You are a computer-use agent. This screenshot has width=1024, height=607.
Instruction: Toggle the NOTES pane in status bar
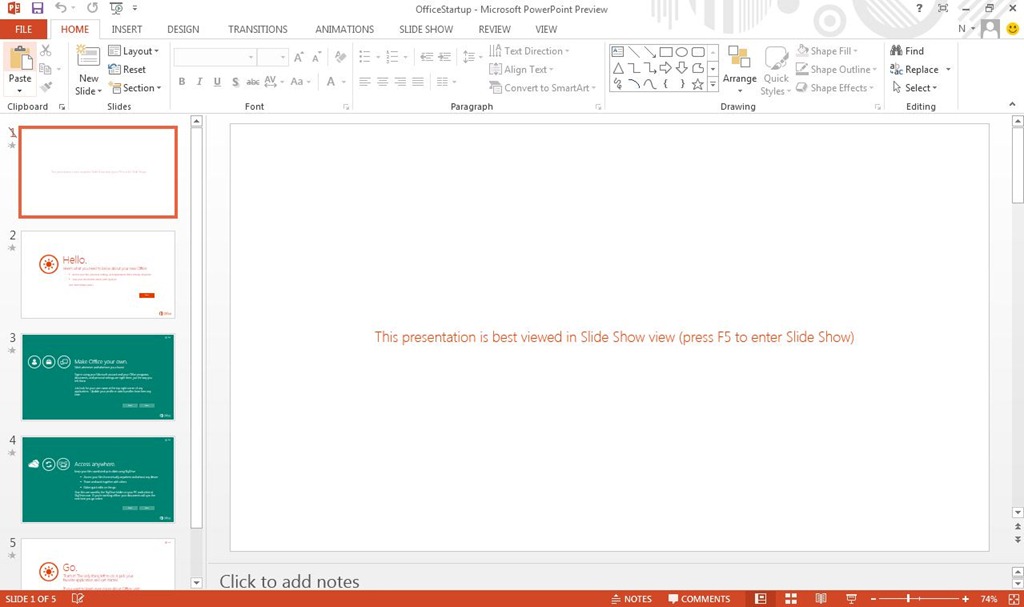632,599
